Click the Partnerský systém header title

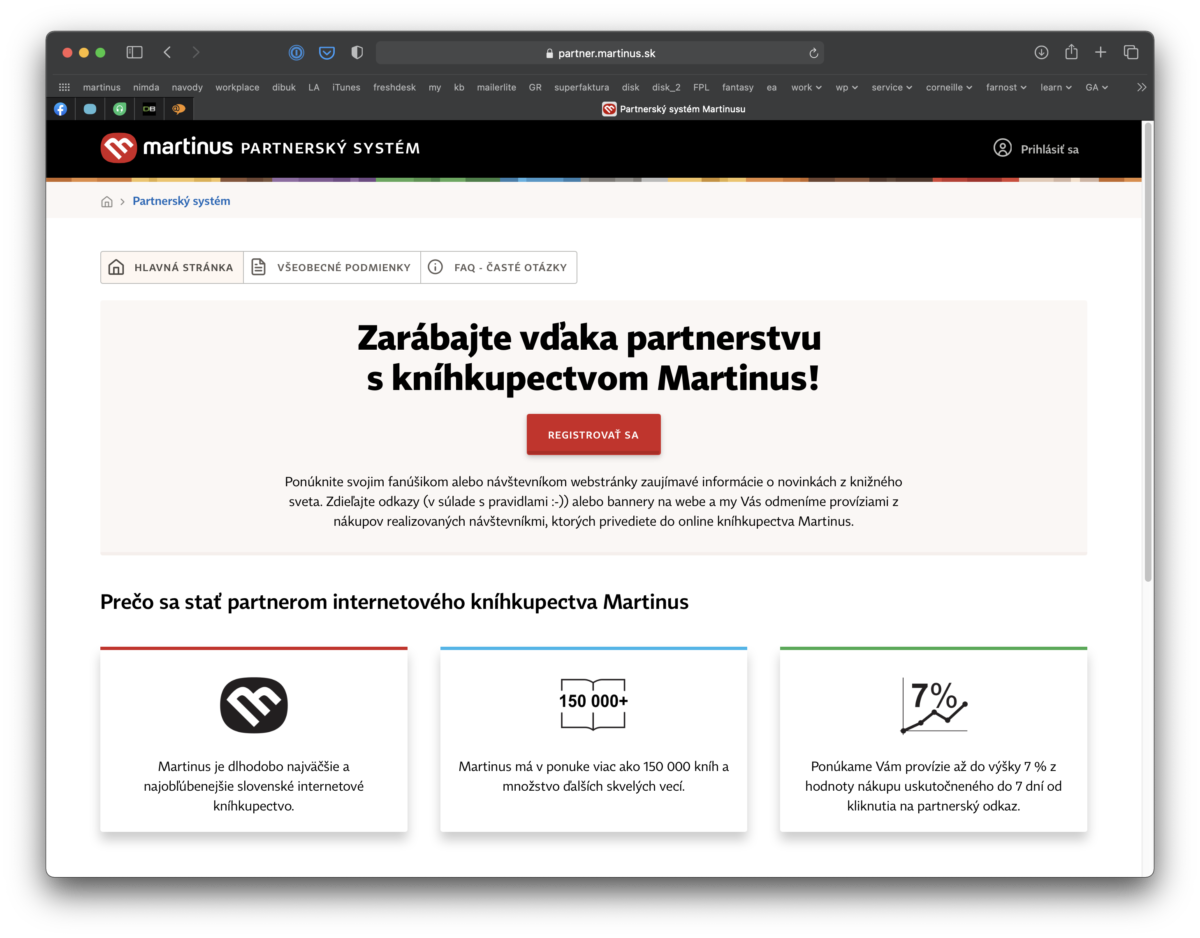pos(330,148)
